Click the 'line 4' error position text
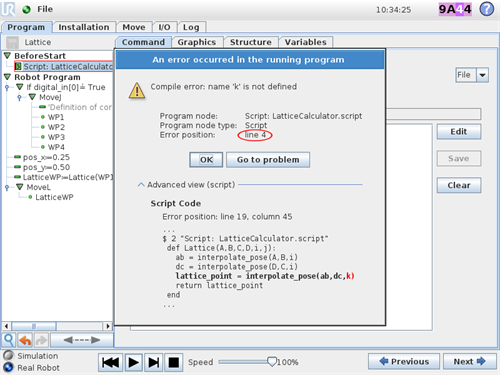 click(255, 135)
